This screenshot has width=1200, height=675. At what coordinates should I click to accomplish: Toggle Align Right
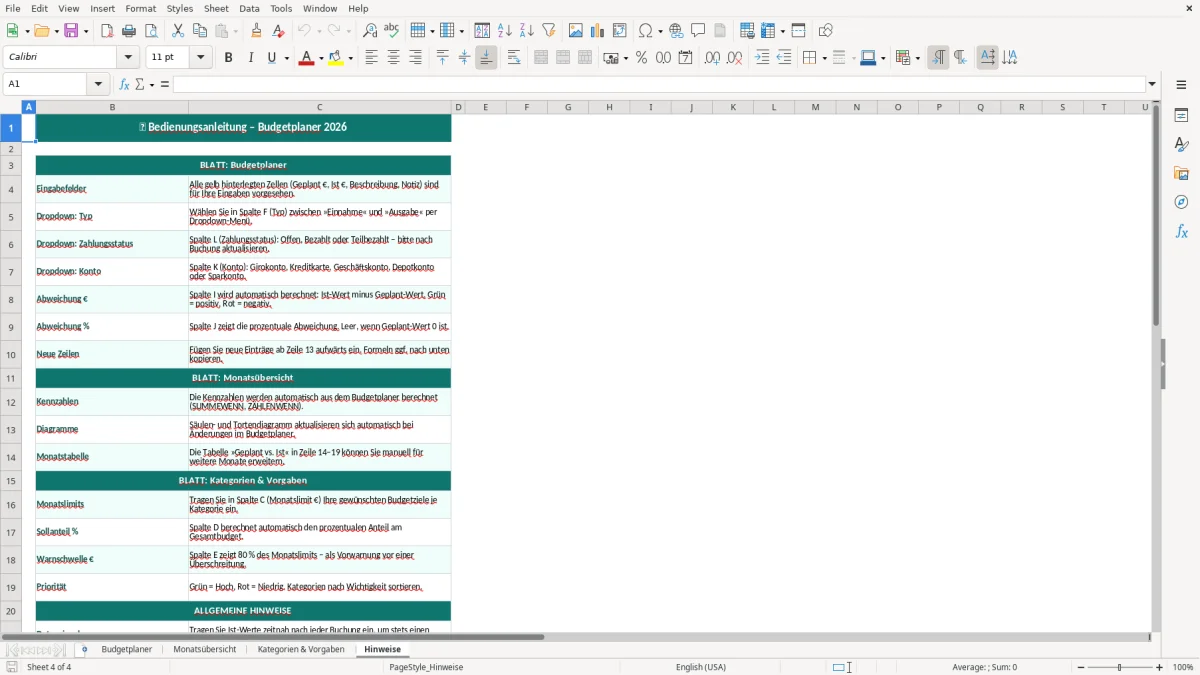click(416, 58)
